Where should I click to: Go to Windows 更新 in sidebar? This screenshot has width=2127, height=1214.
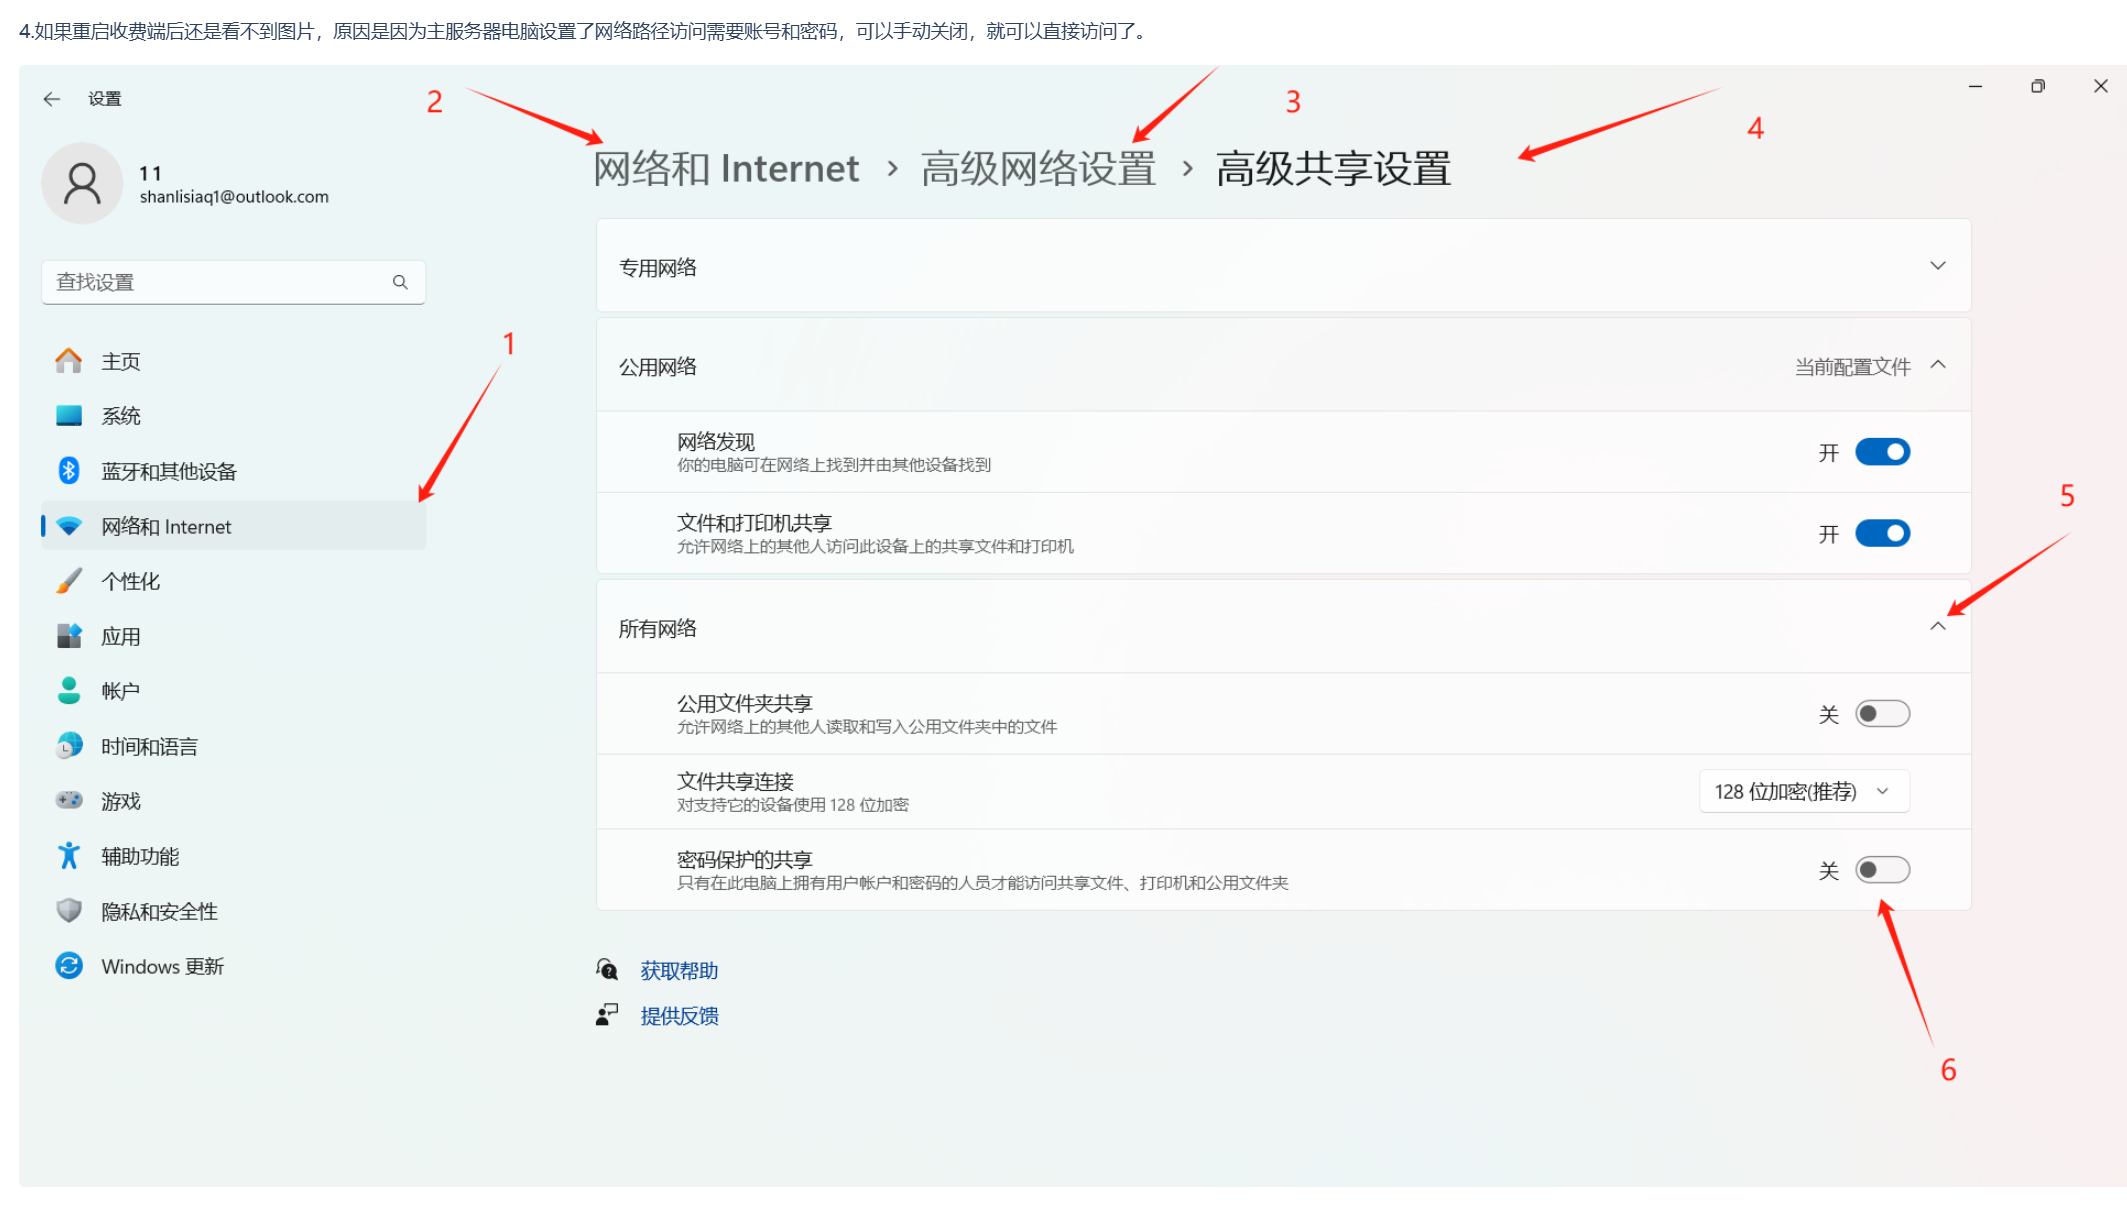234,966
